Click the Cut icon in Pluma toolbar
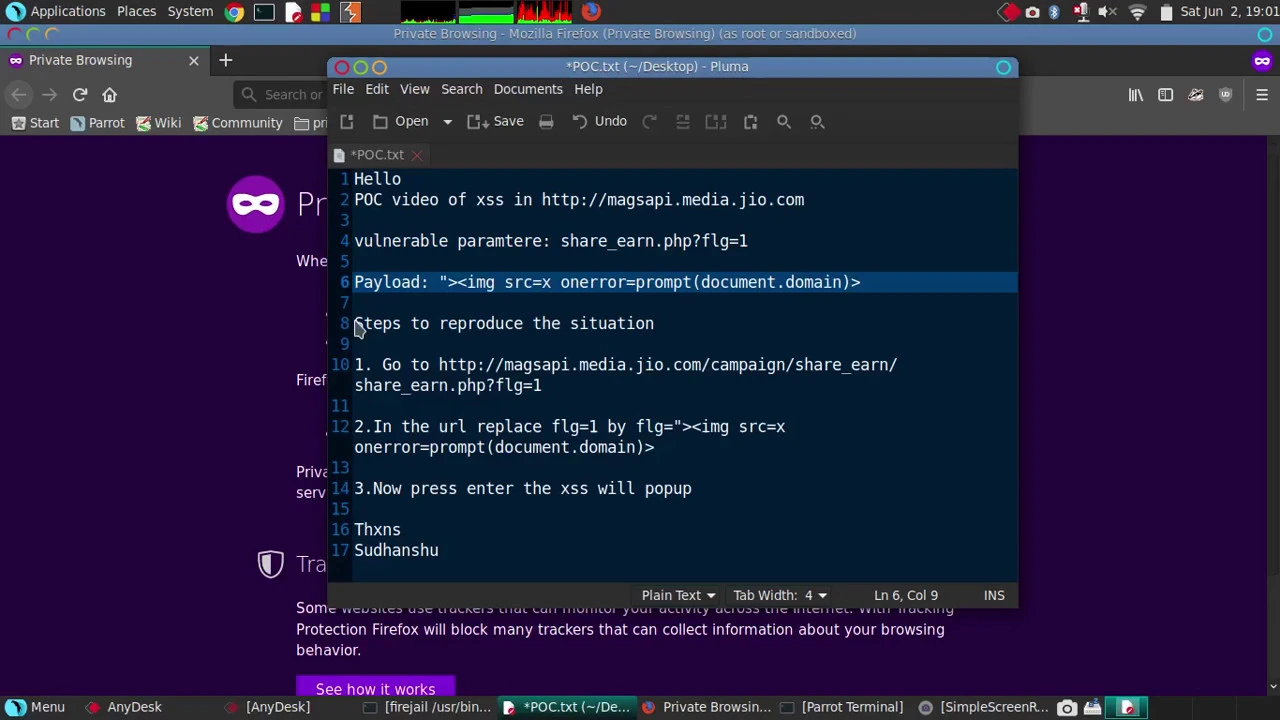1280x720 pixels. coord(683,122)
